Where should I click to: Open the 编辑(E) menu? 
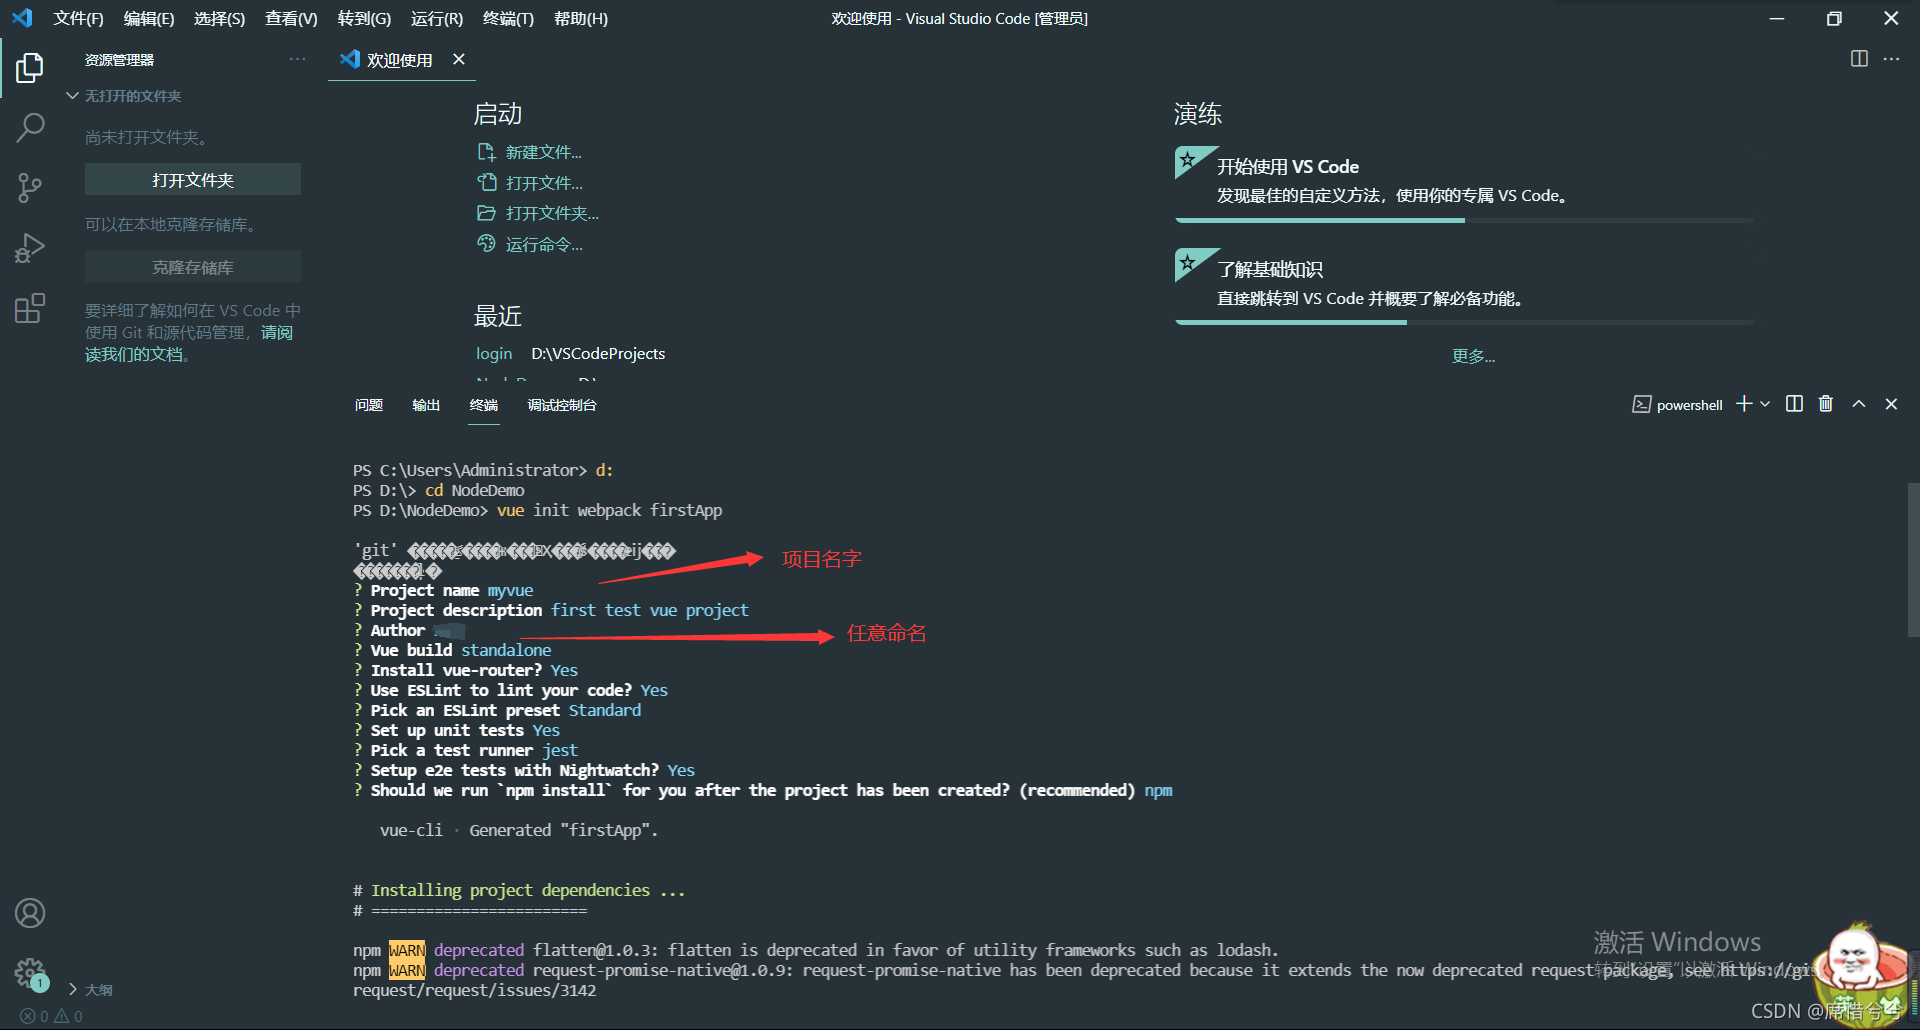point(149,18)
